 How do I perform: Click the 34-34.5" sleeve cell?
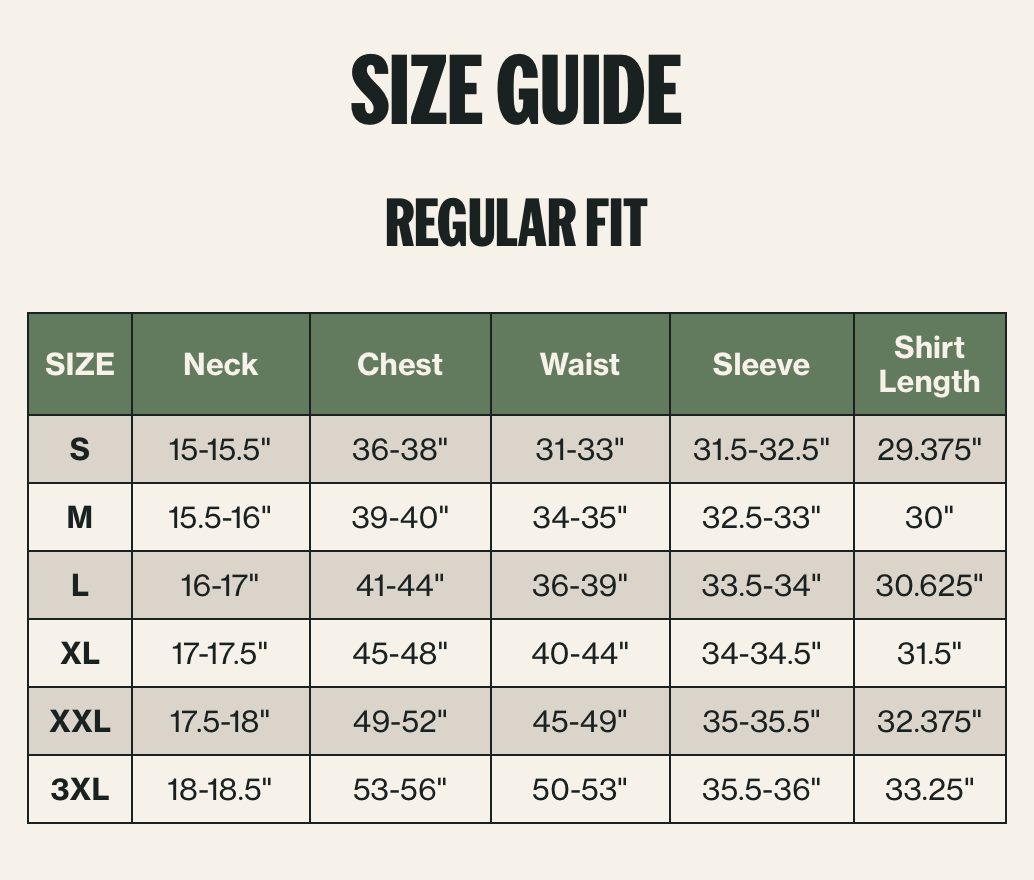click(762, 653)
